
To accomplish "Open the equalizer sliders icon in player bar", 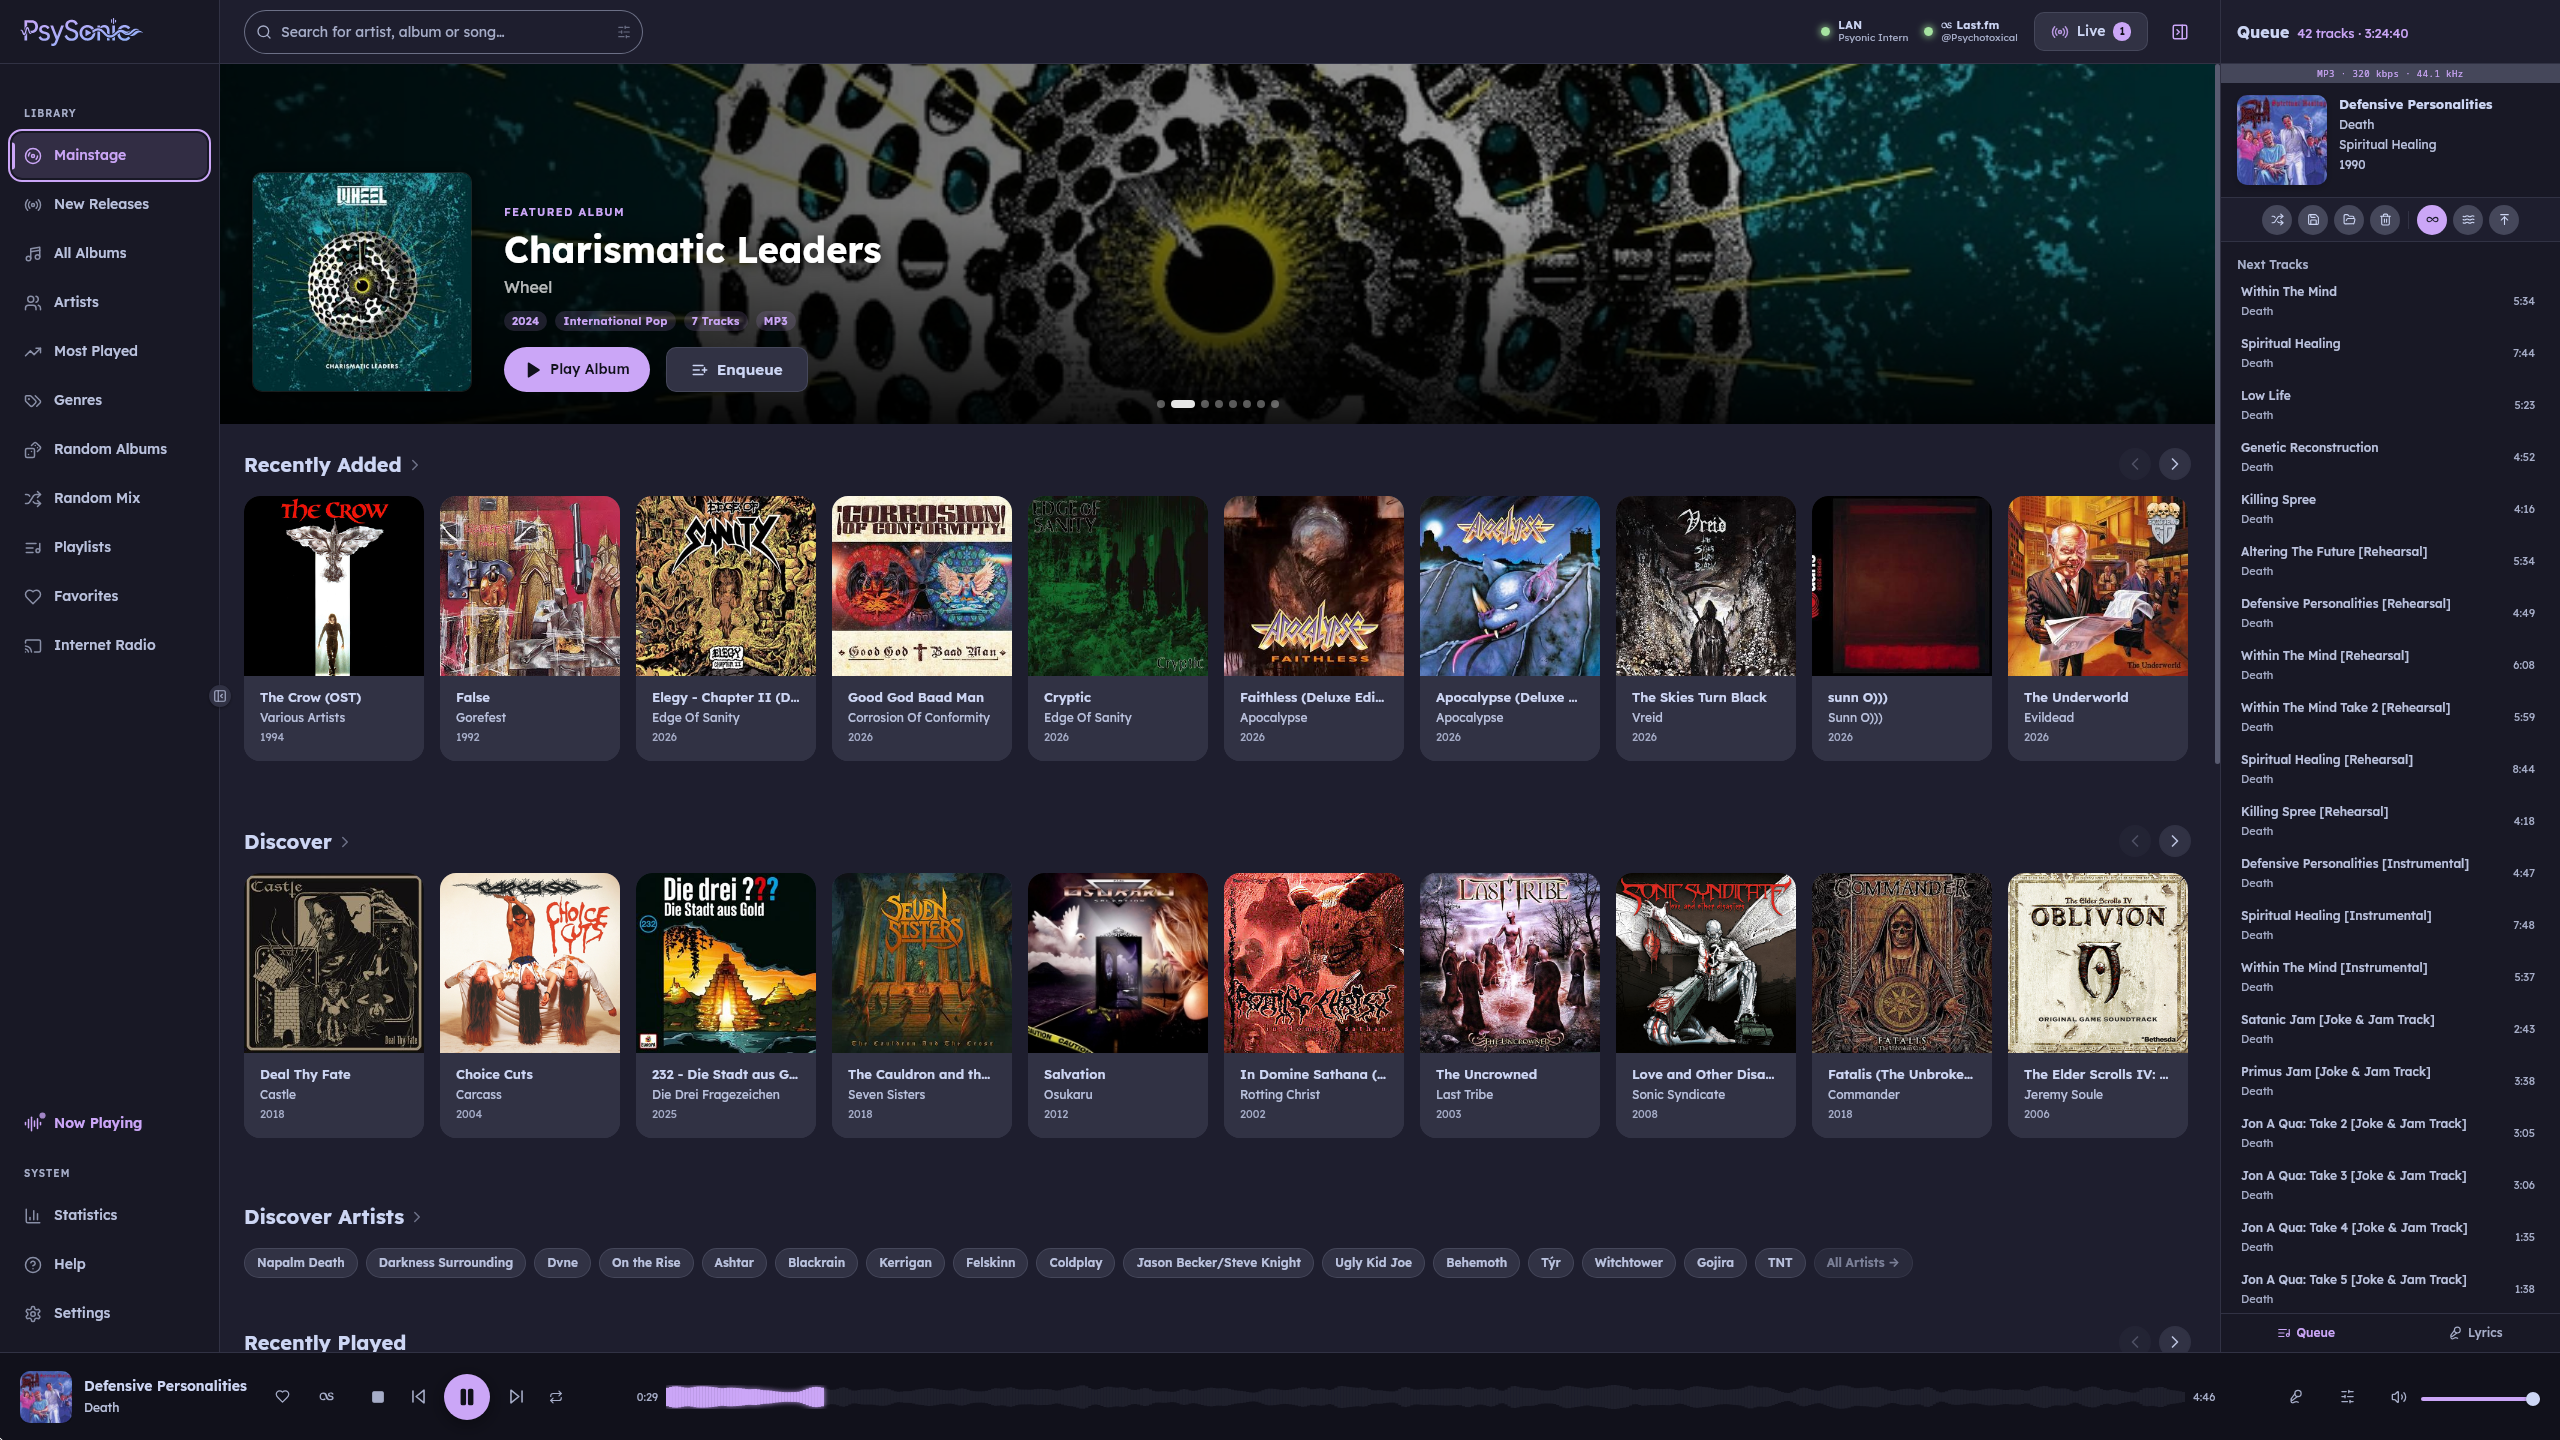I will coord(2347,1397).
